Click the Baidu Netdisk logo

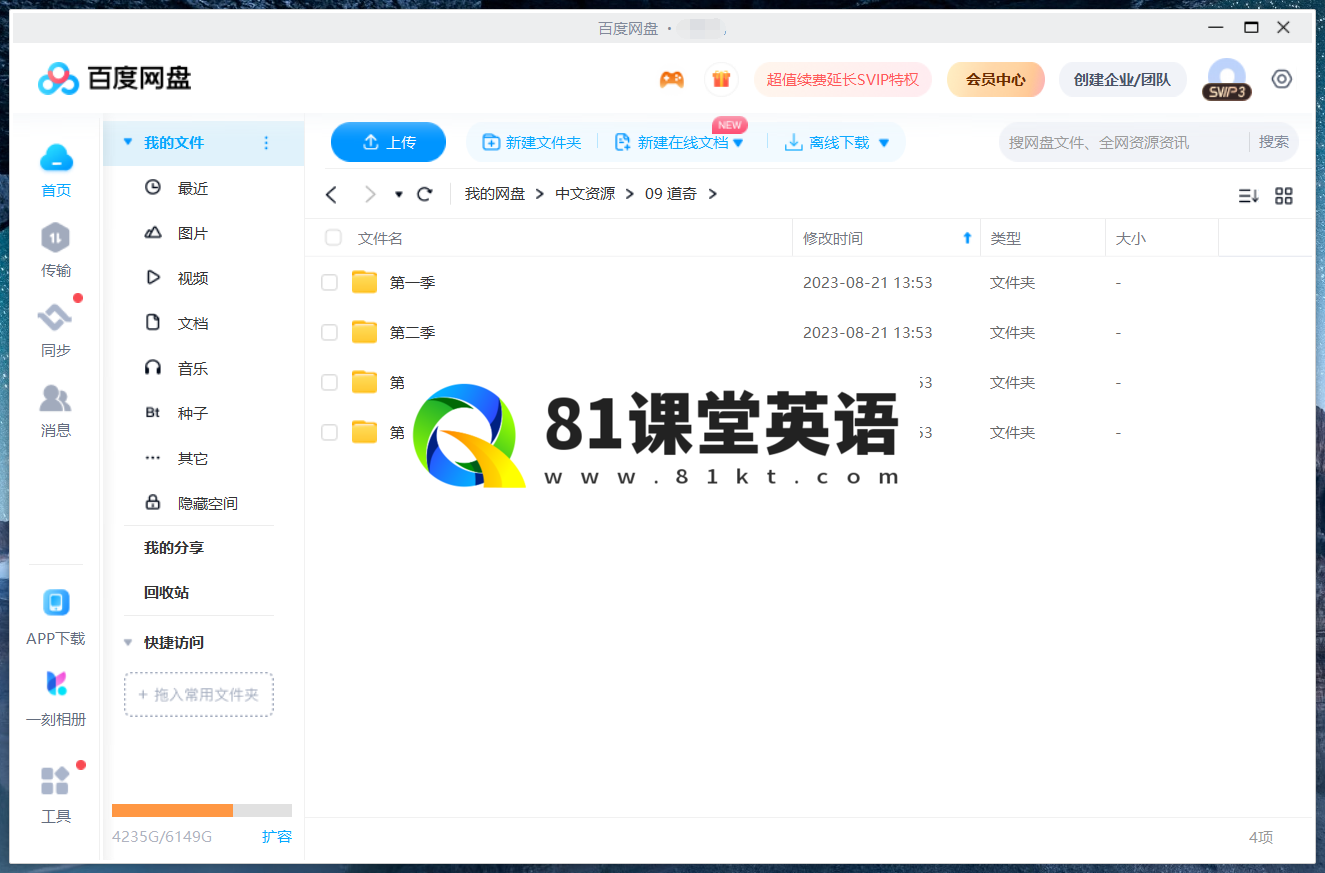coord(114,78)
